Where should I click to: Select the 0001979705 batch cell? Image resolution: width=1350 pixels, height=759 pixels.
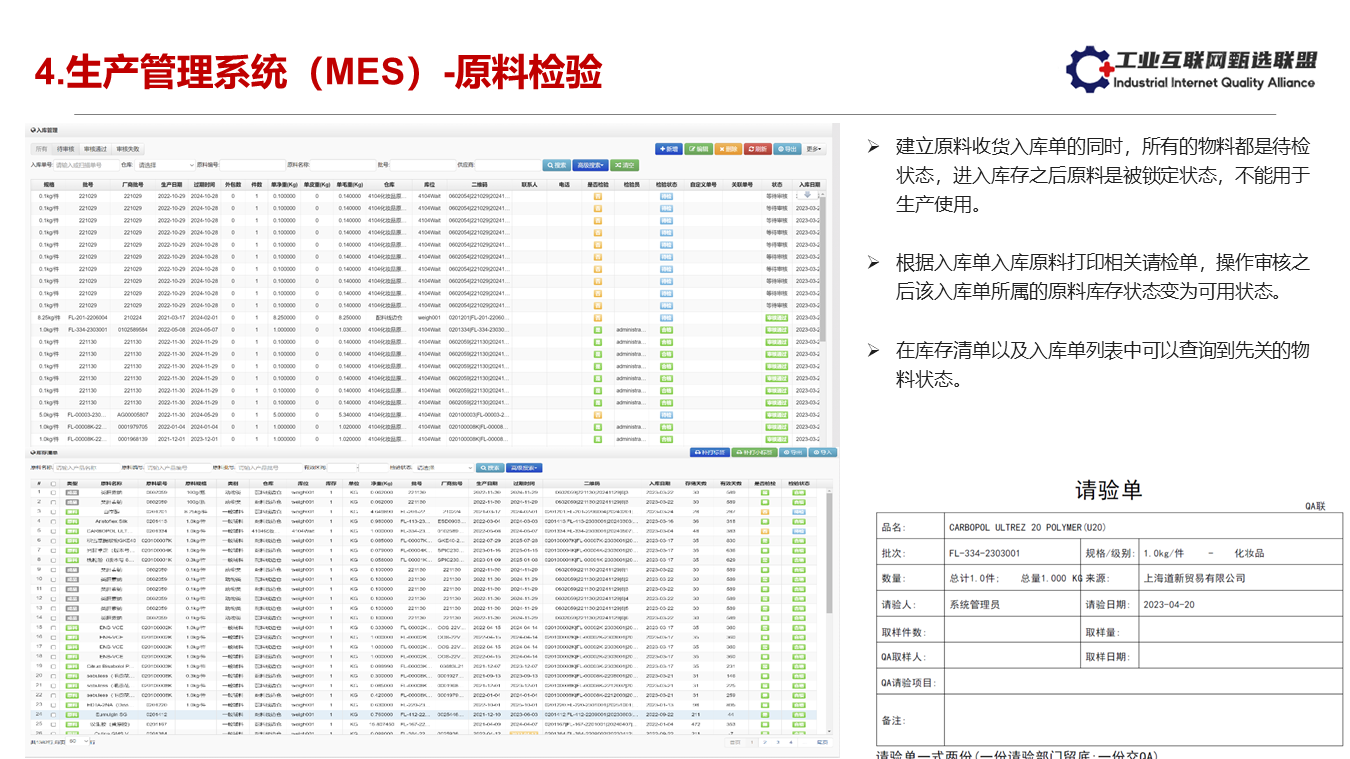[x=133, y=426]
